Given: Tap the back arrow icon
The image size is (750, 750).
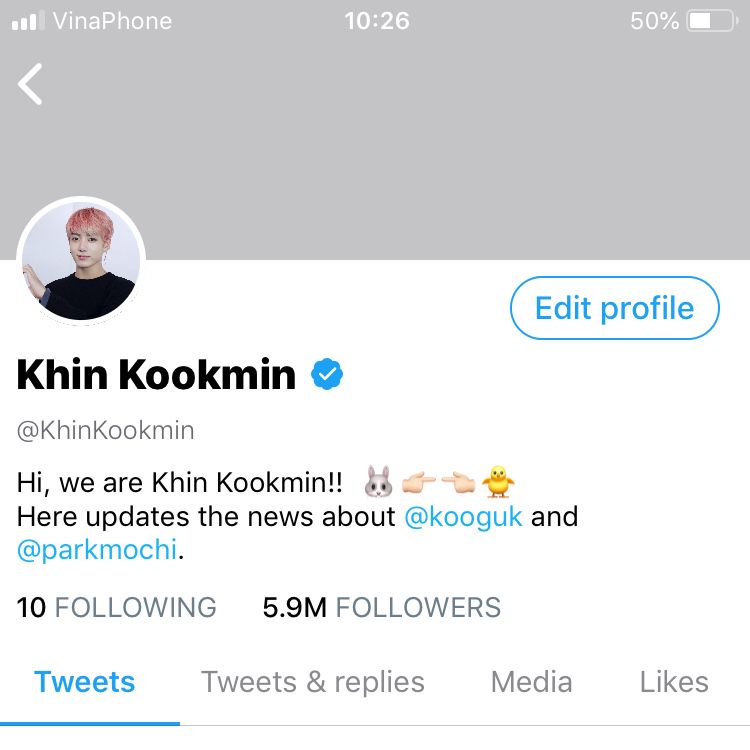Looking at the screenshot, I should [30, 84].
